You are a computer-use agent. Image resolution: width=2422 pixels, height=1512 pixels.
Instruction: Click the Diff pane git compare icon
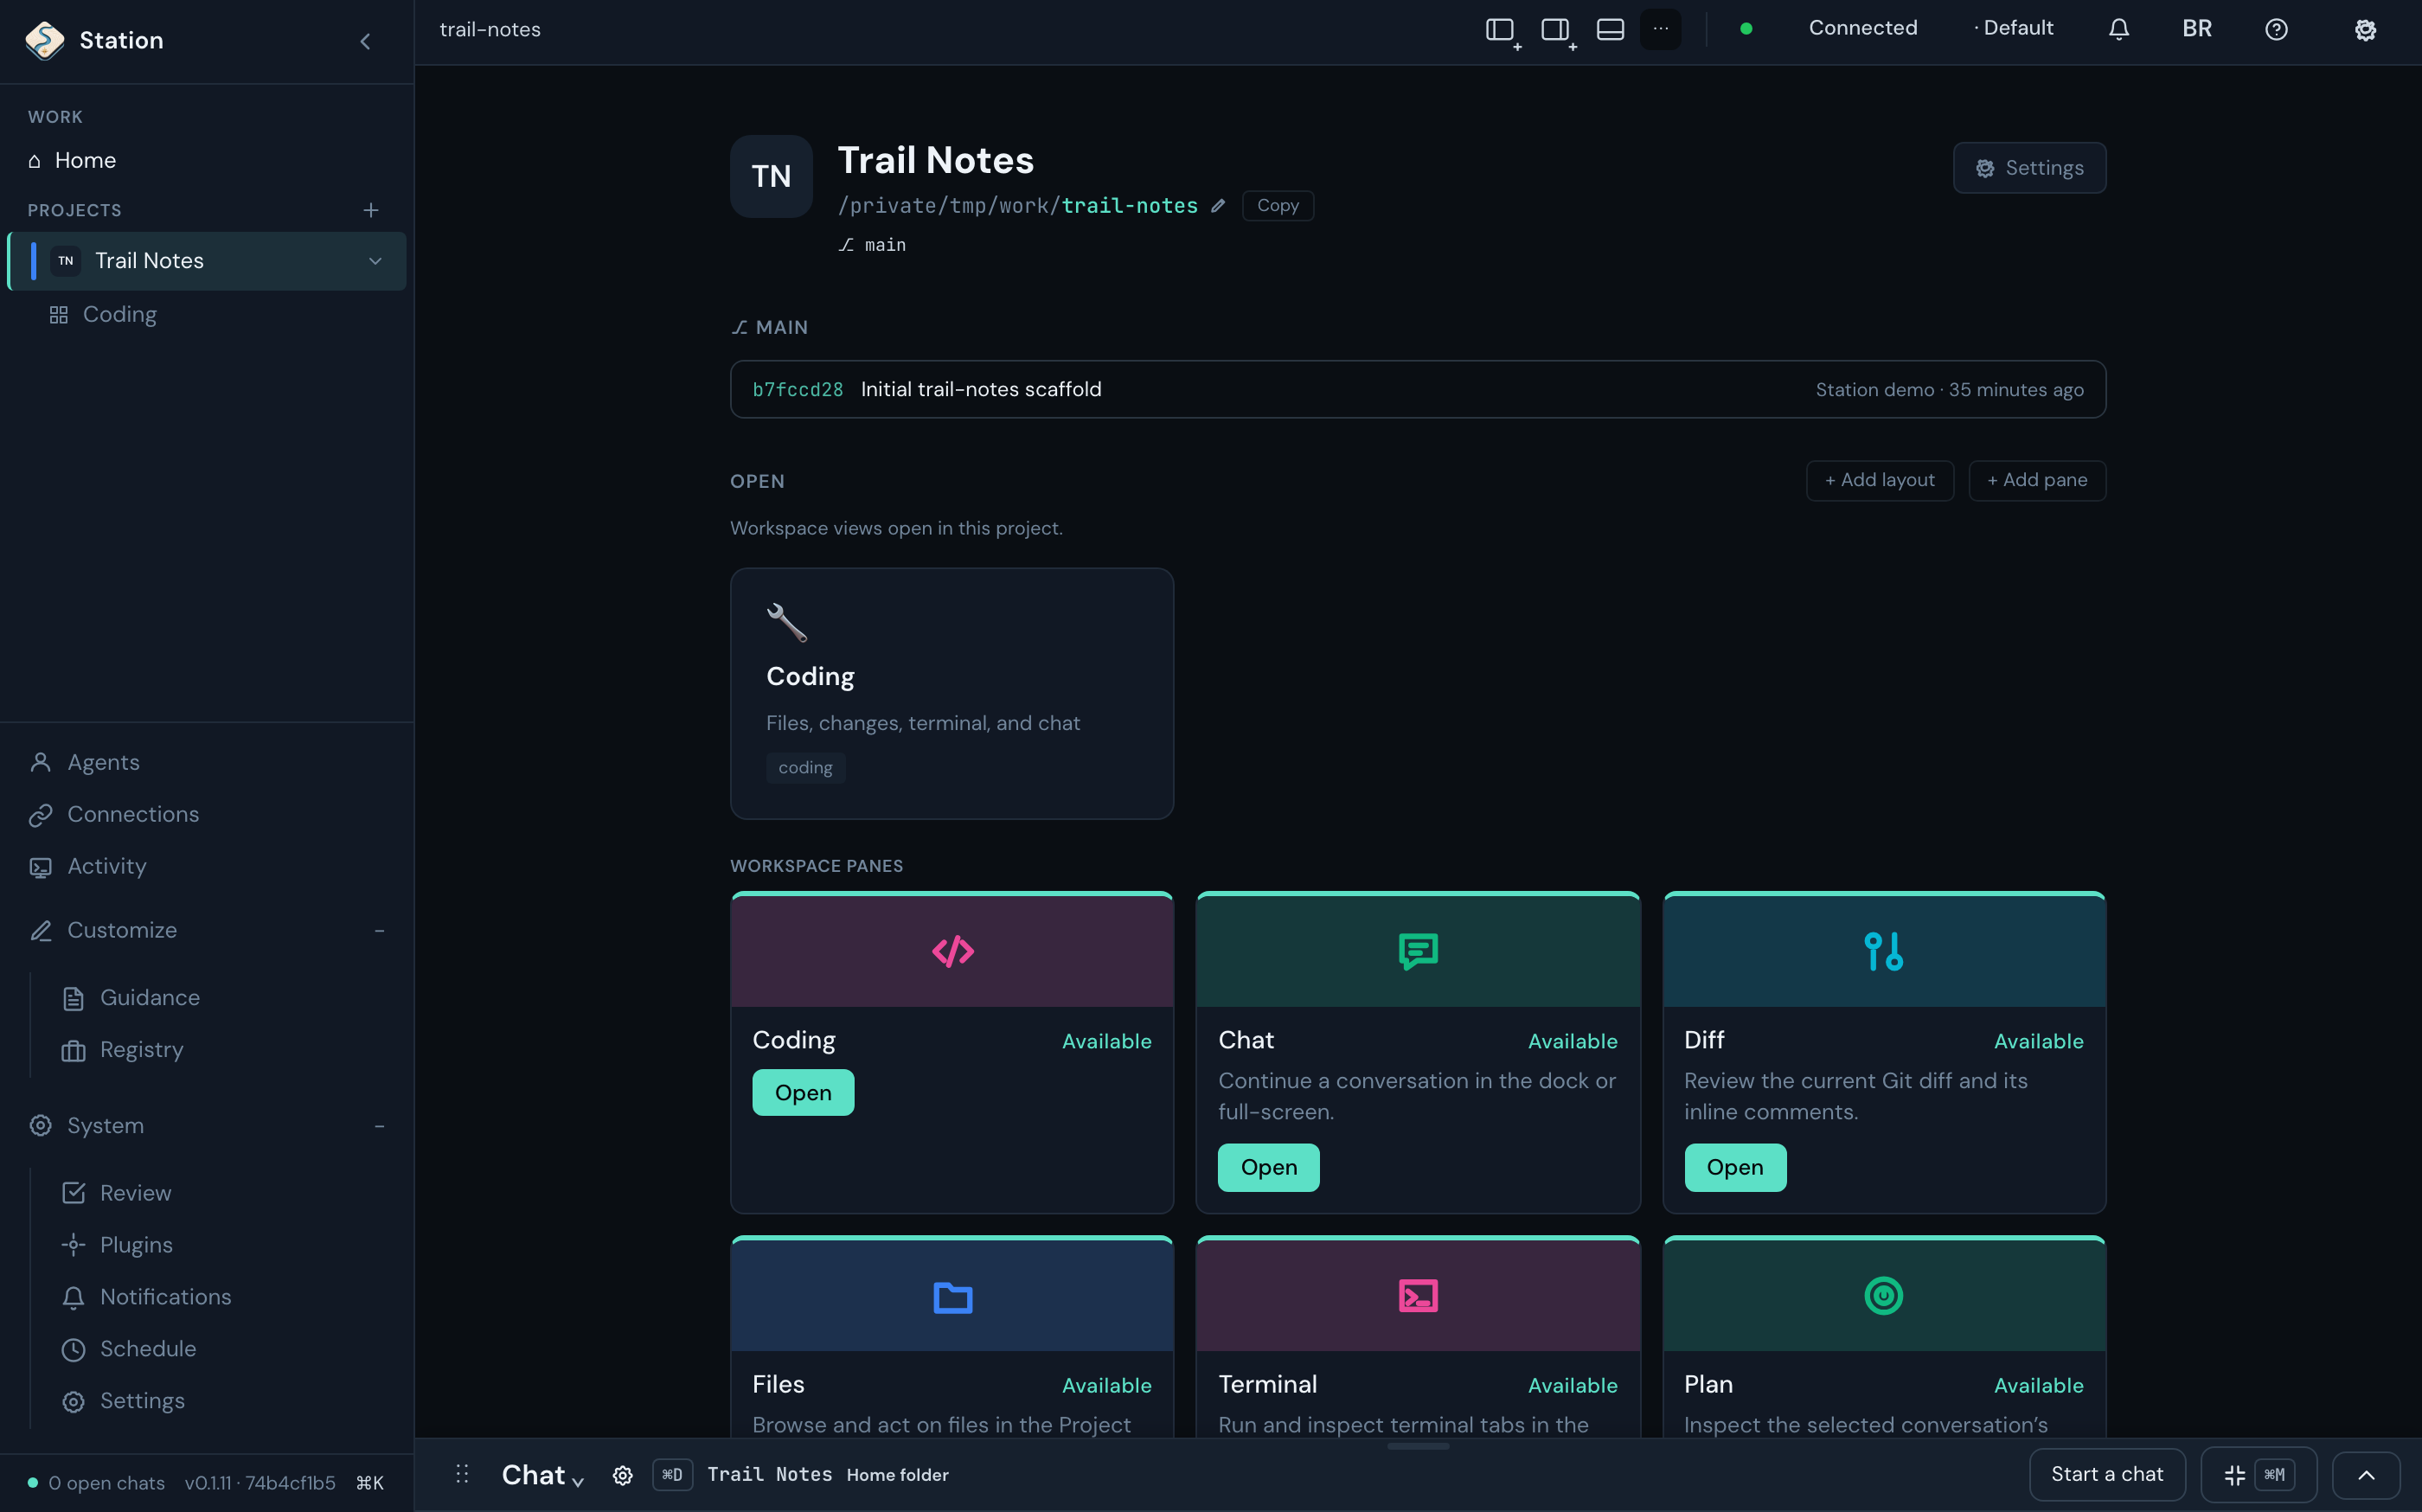1884,952
